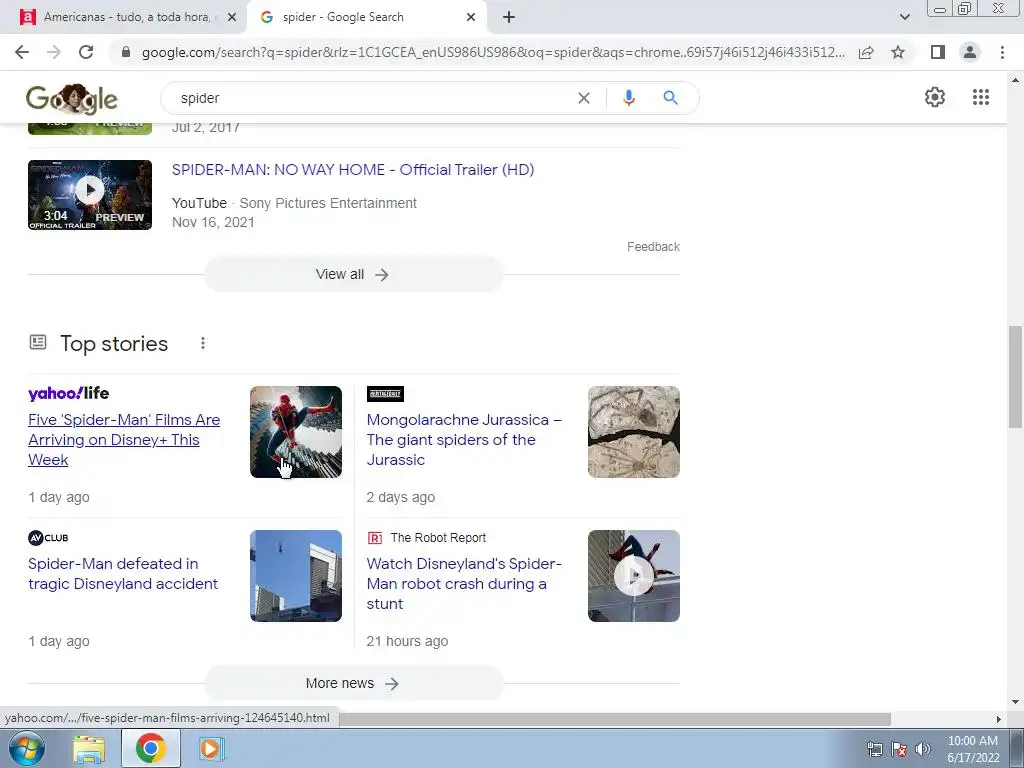Play the Spider-Man robot crash video
This screenshot has width=1024, height=768.
pos(633,576)
